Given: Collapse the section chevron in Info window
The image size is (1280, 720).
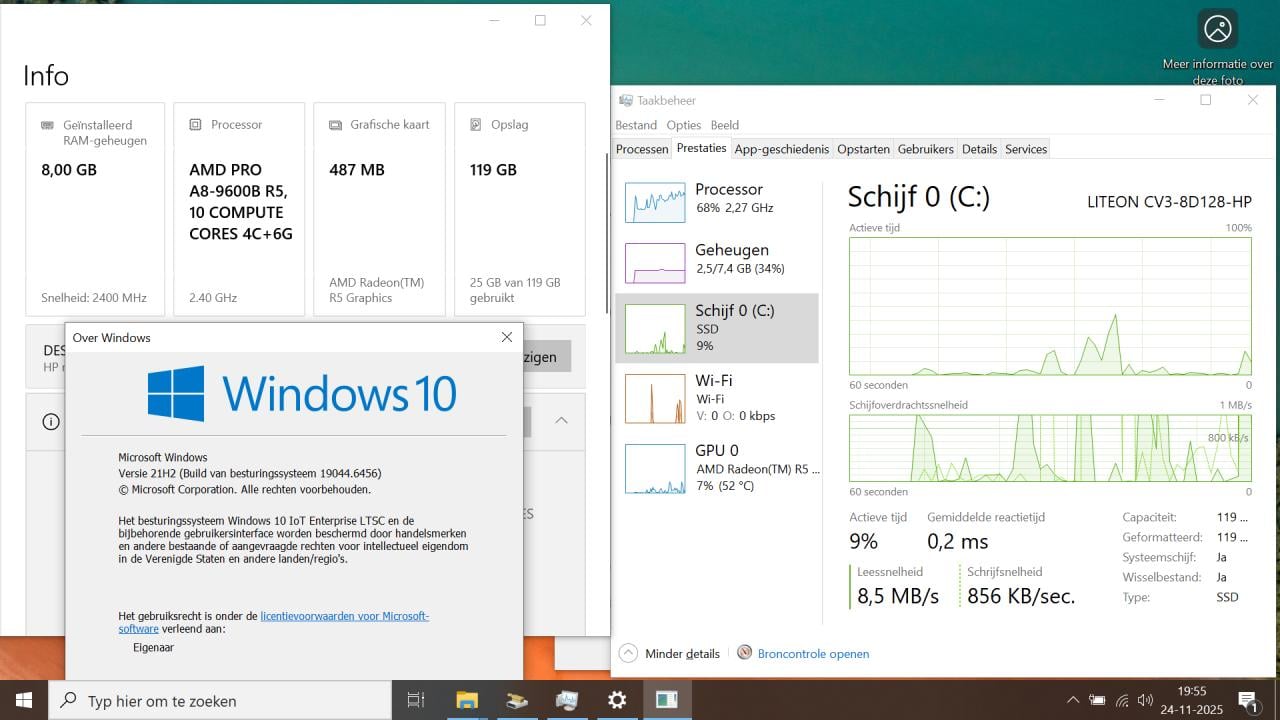Looking at the screenshot, I should (561, 420).
